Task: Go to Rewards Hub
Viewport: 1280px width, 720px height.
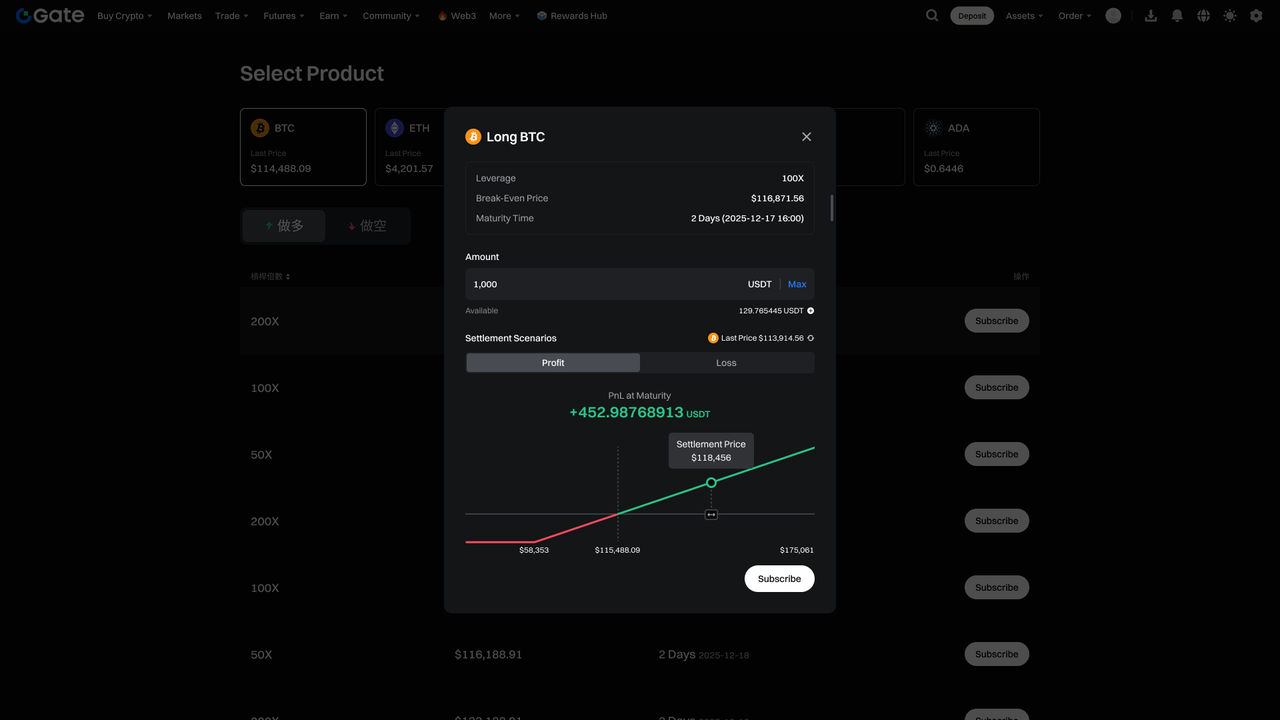Action: click(572, 16)
